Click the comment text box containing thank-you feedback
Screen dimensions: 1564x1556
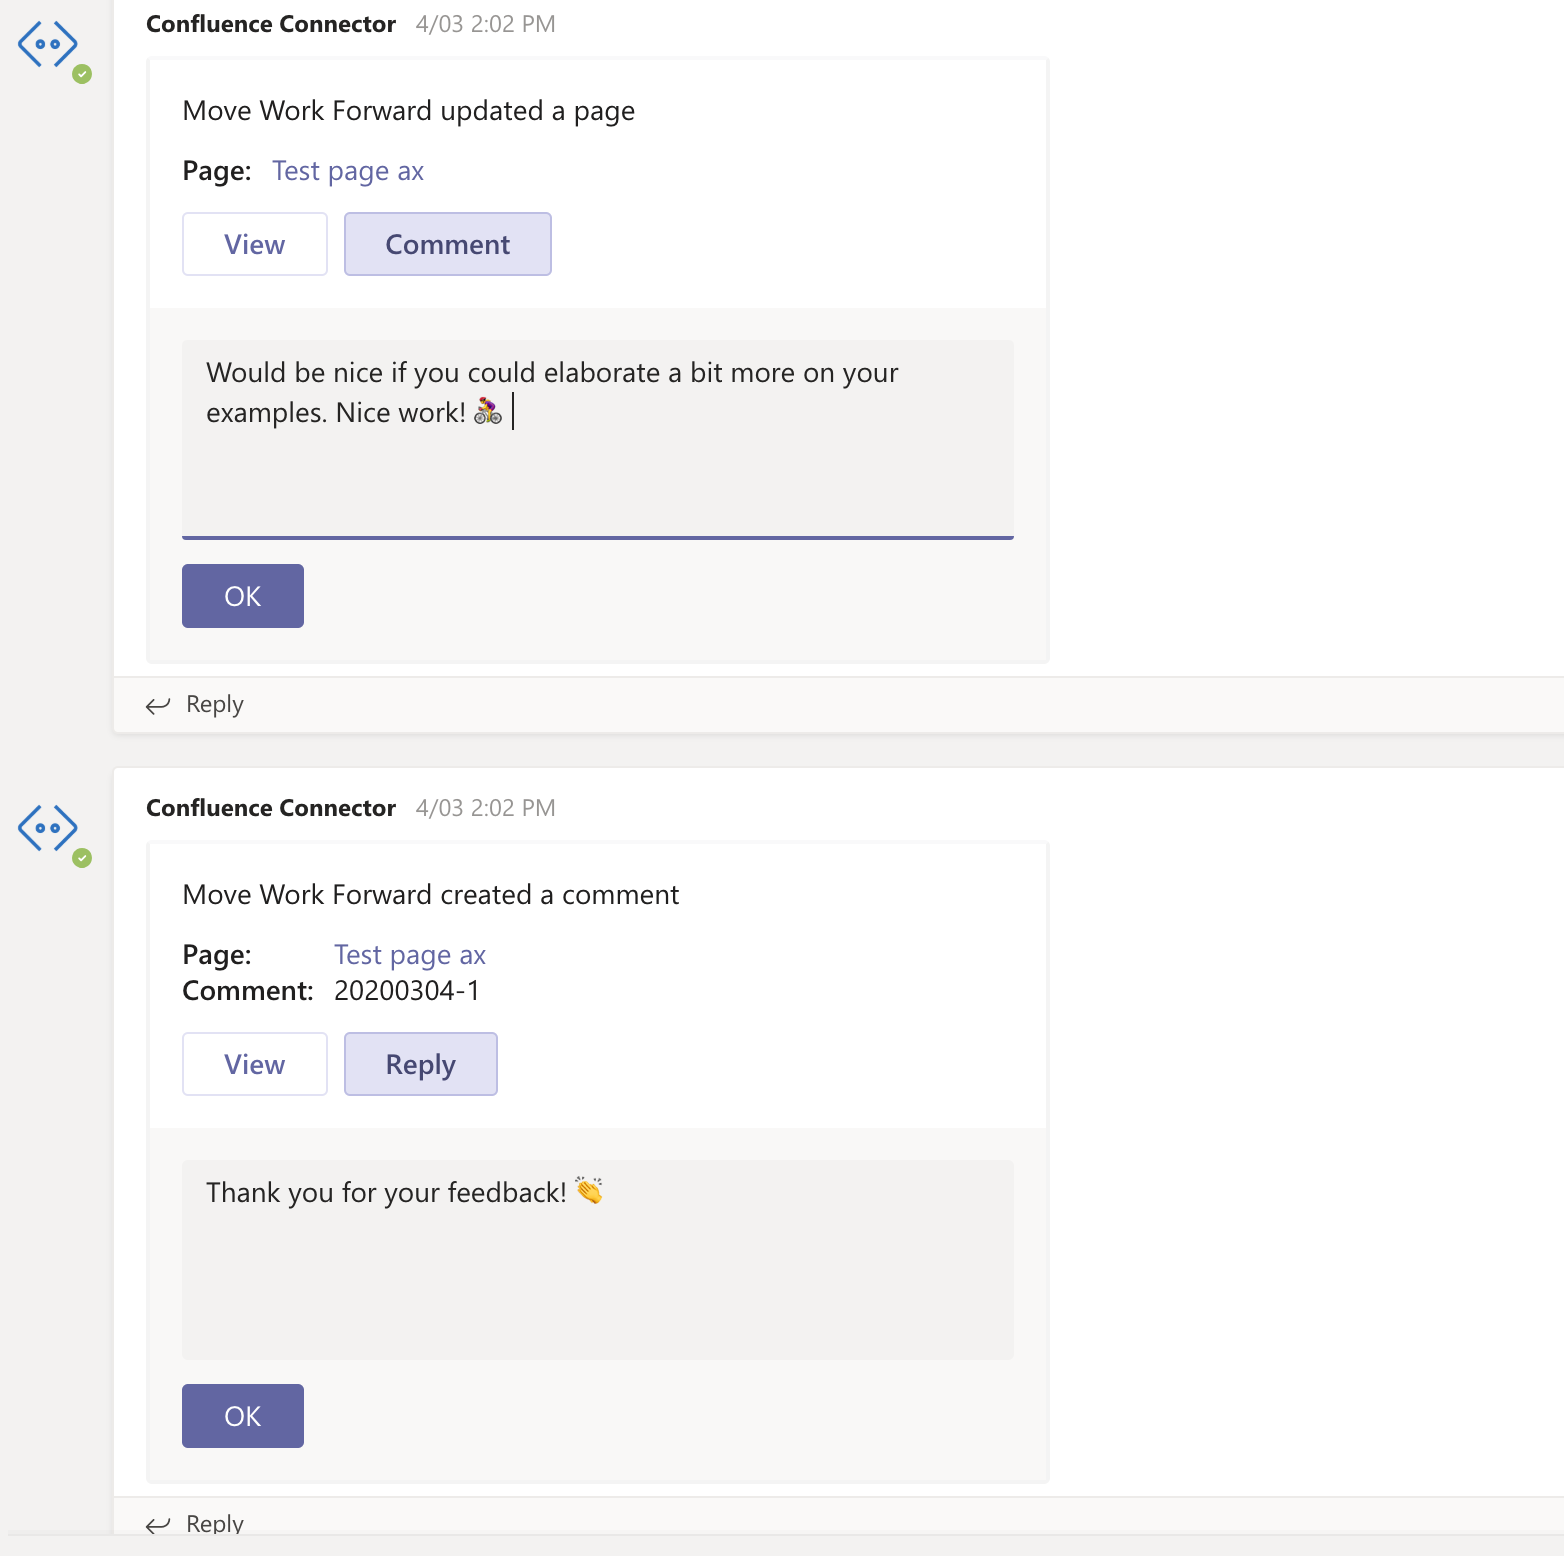coord(598,1260)
